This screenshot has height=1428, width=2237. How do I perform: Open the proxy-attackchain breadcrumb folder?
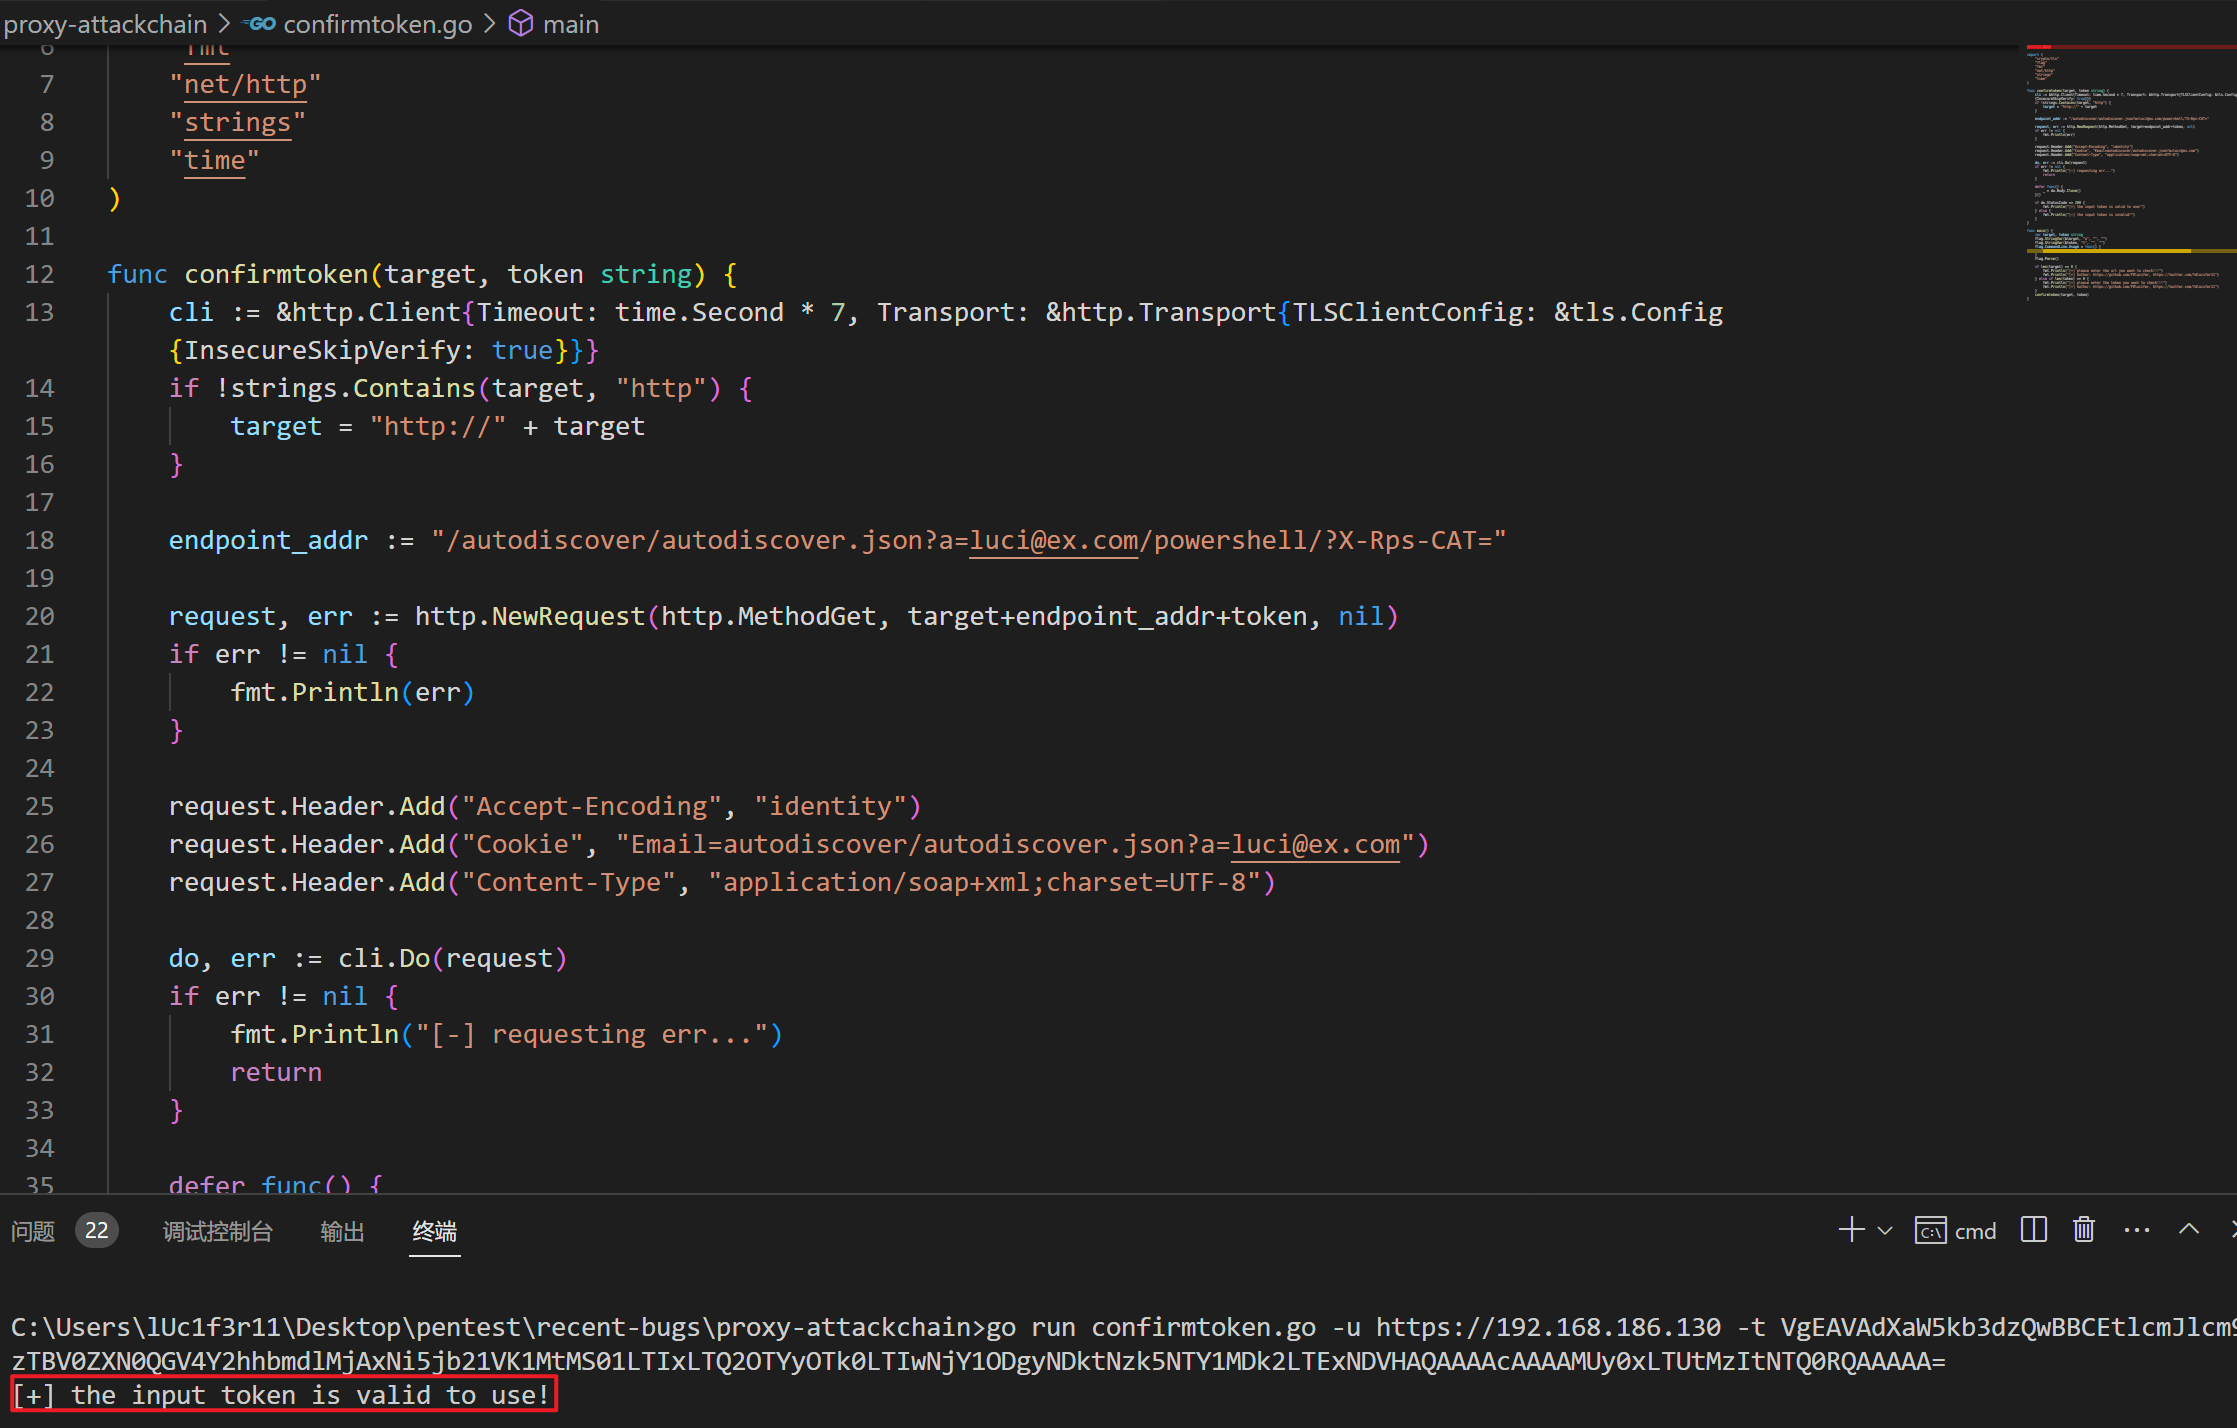click(105, 24)
